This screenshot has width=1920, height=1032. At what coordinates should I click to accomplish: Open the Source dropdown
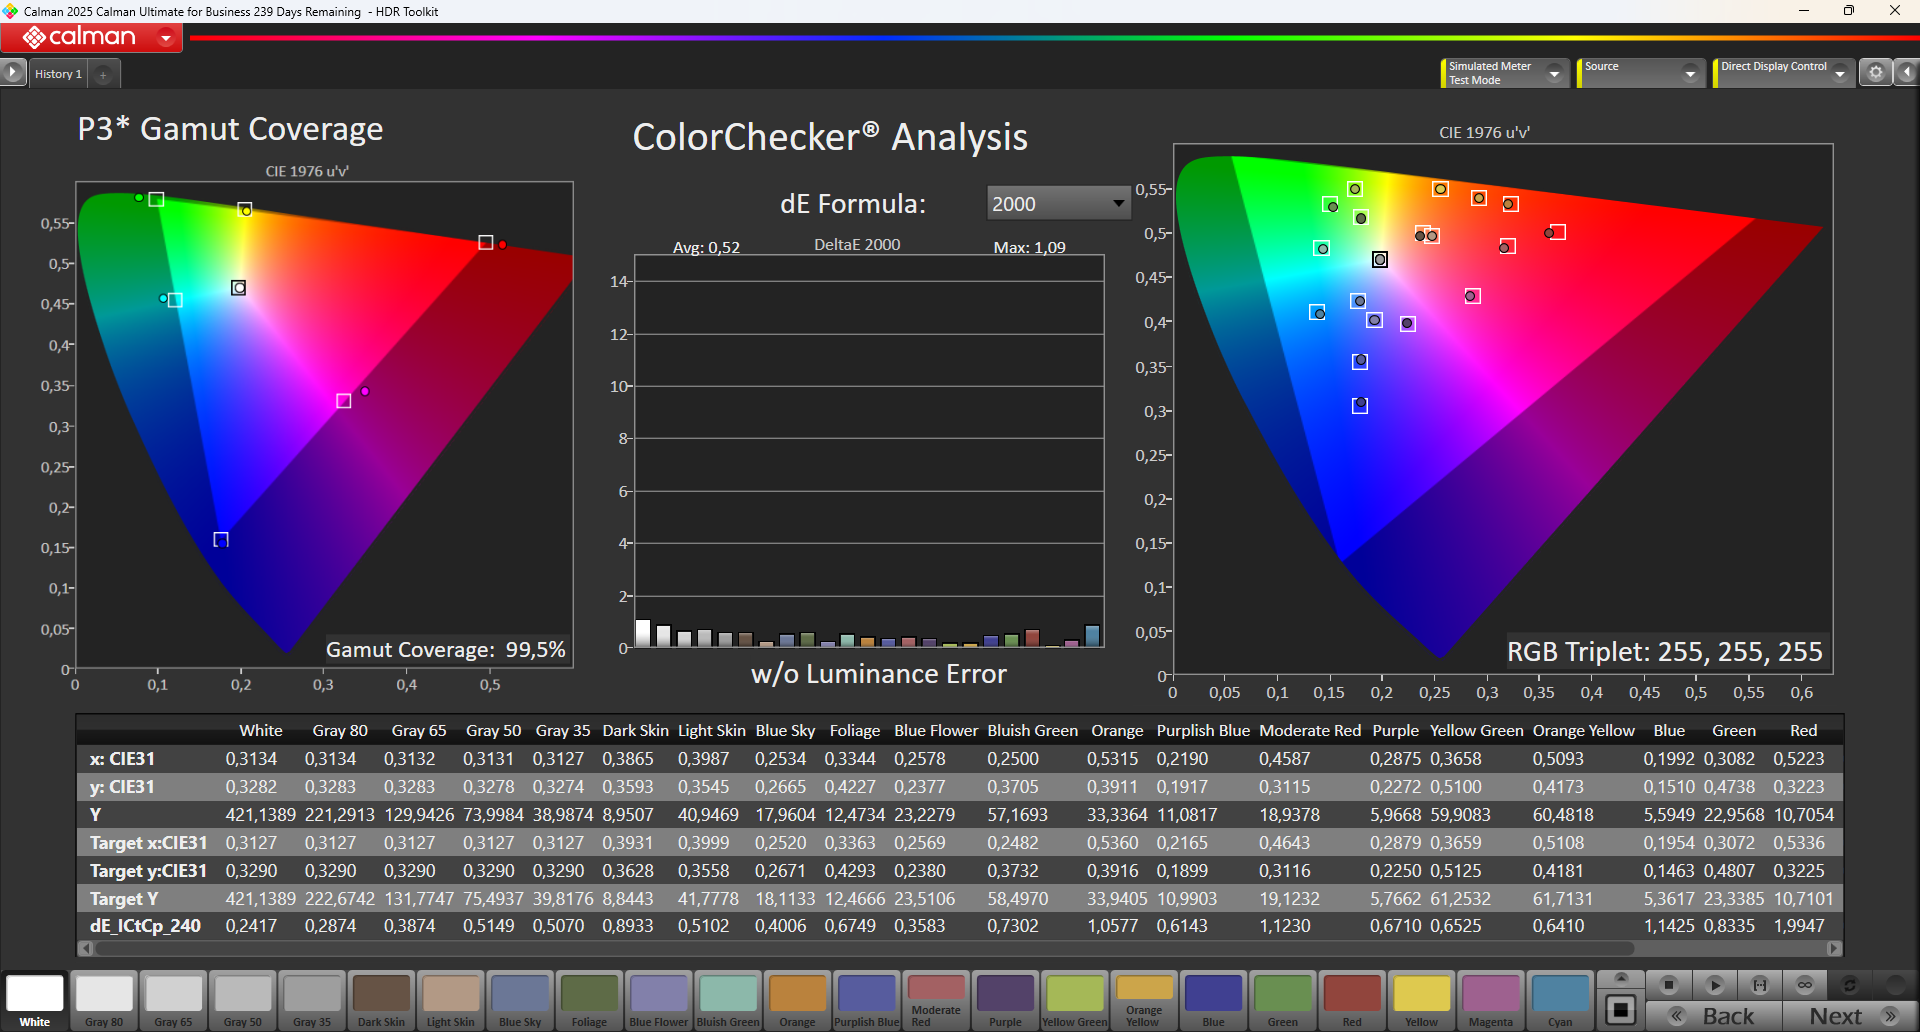click(1640, 73)
